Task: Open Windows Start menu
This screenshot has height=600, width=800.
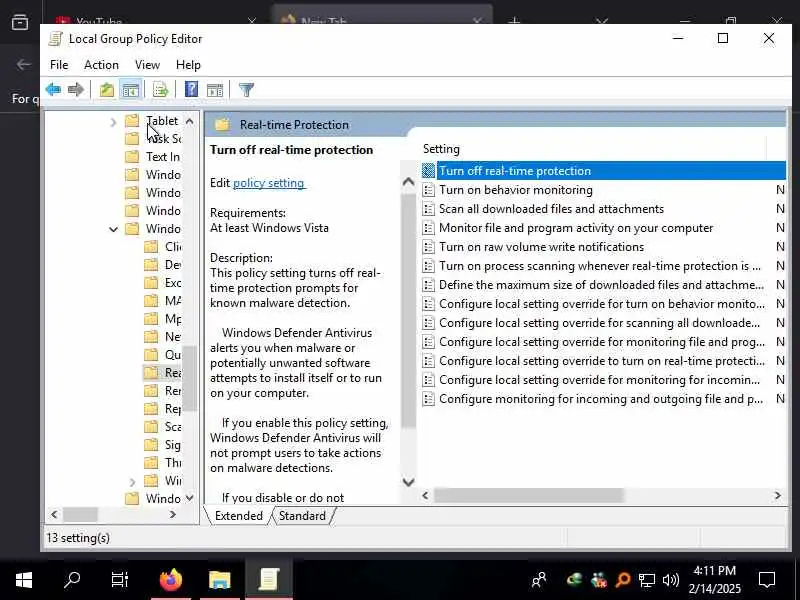Action: point(24,580)
